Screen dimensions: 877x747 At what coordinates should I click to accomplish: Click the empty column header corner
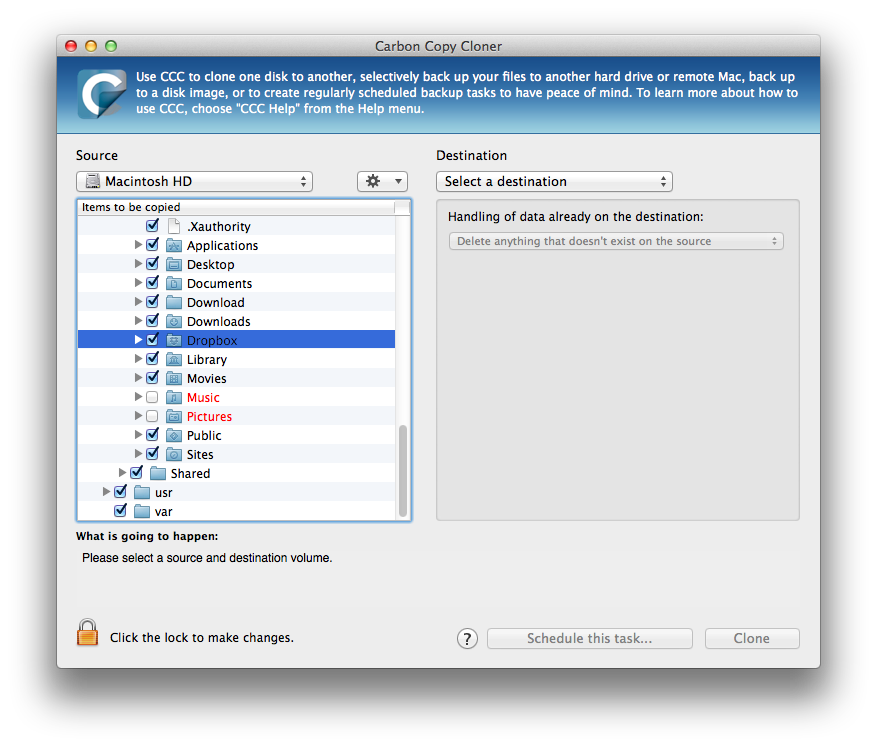click(402, 207)
